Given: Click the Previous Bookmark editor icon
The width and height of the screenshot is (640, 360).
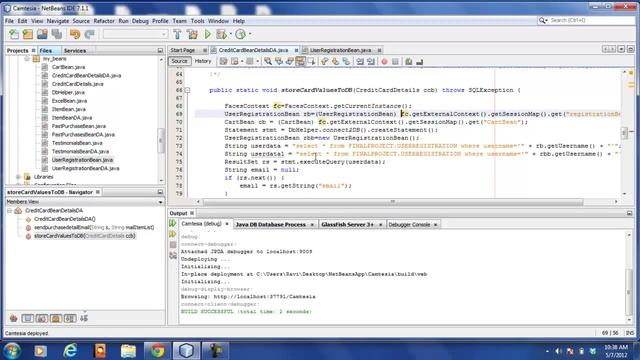Looking at the screenshot, I should [324, 62].
